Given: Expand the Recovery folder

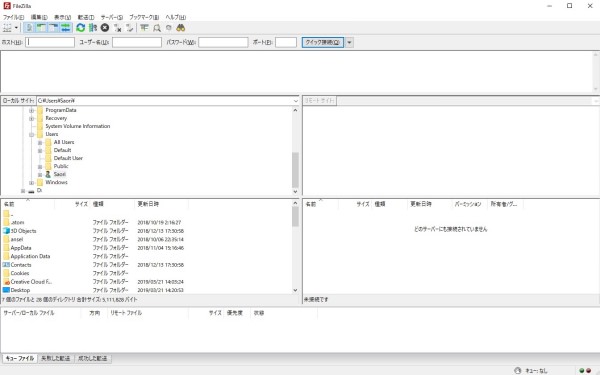Looking at the screenshot, I should click(32, 118).
